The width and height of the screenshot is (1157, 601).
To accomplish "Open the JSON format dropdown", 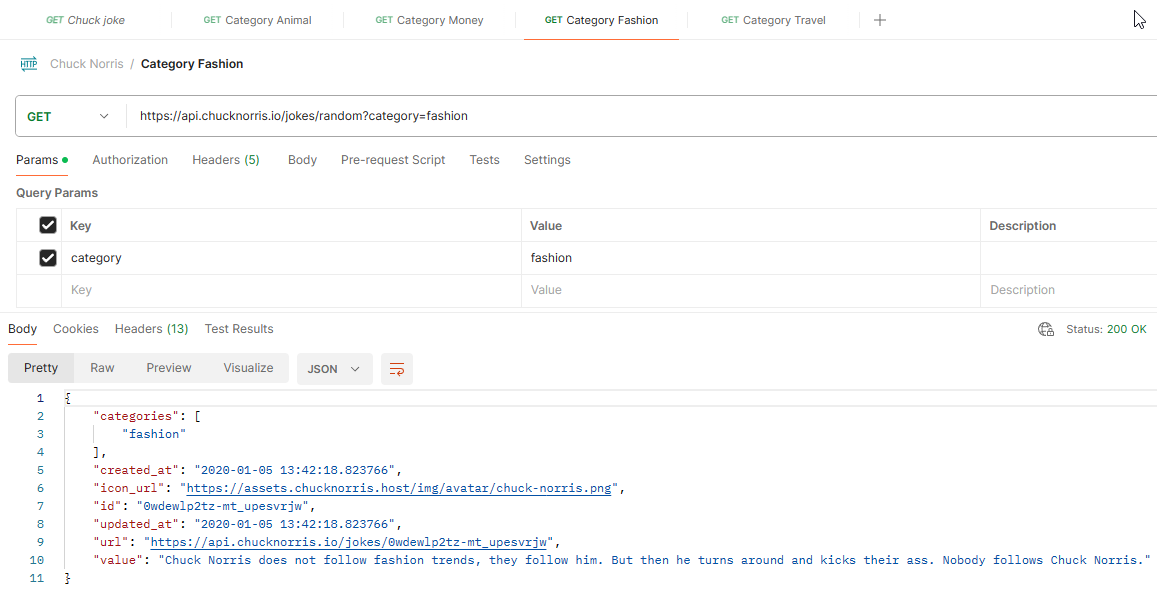I will (334, 369).
